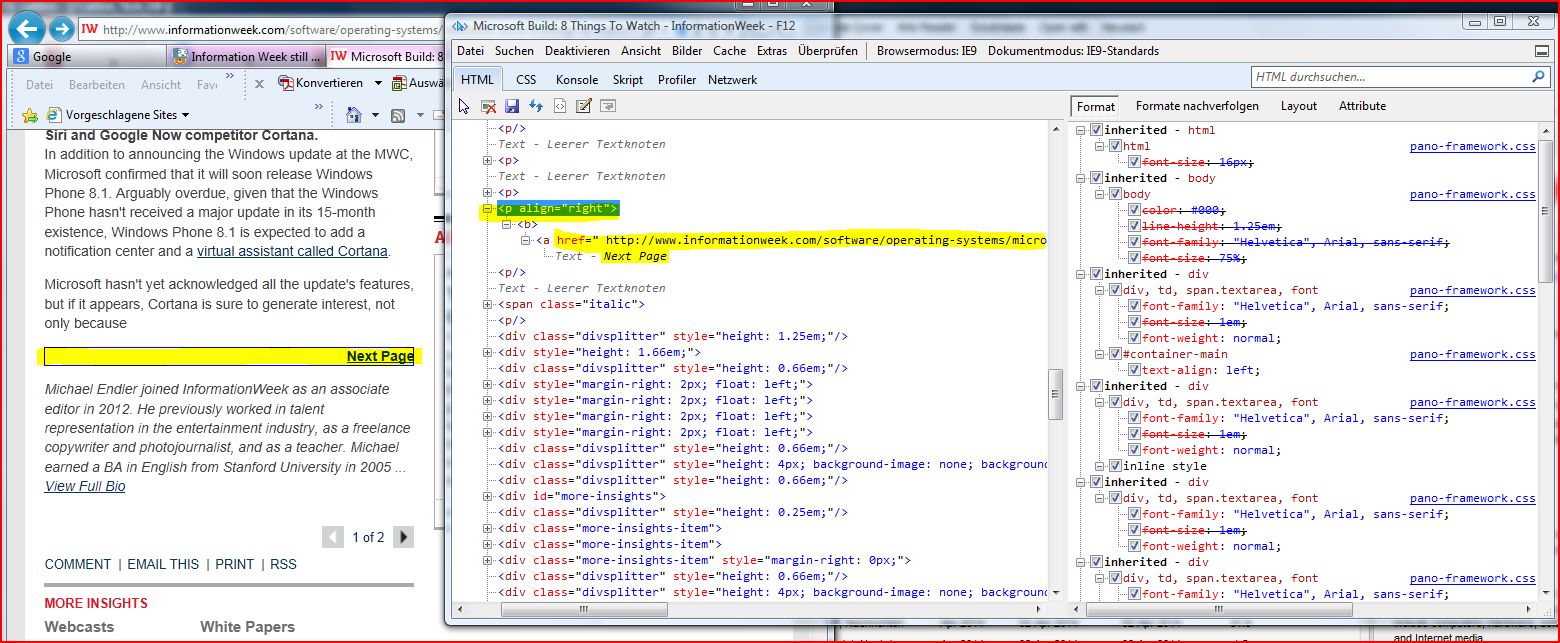Click the edit pencil icon in HTML toolbar
The image size is (1560, 643).
584,106
